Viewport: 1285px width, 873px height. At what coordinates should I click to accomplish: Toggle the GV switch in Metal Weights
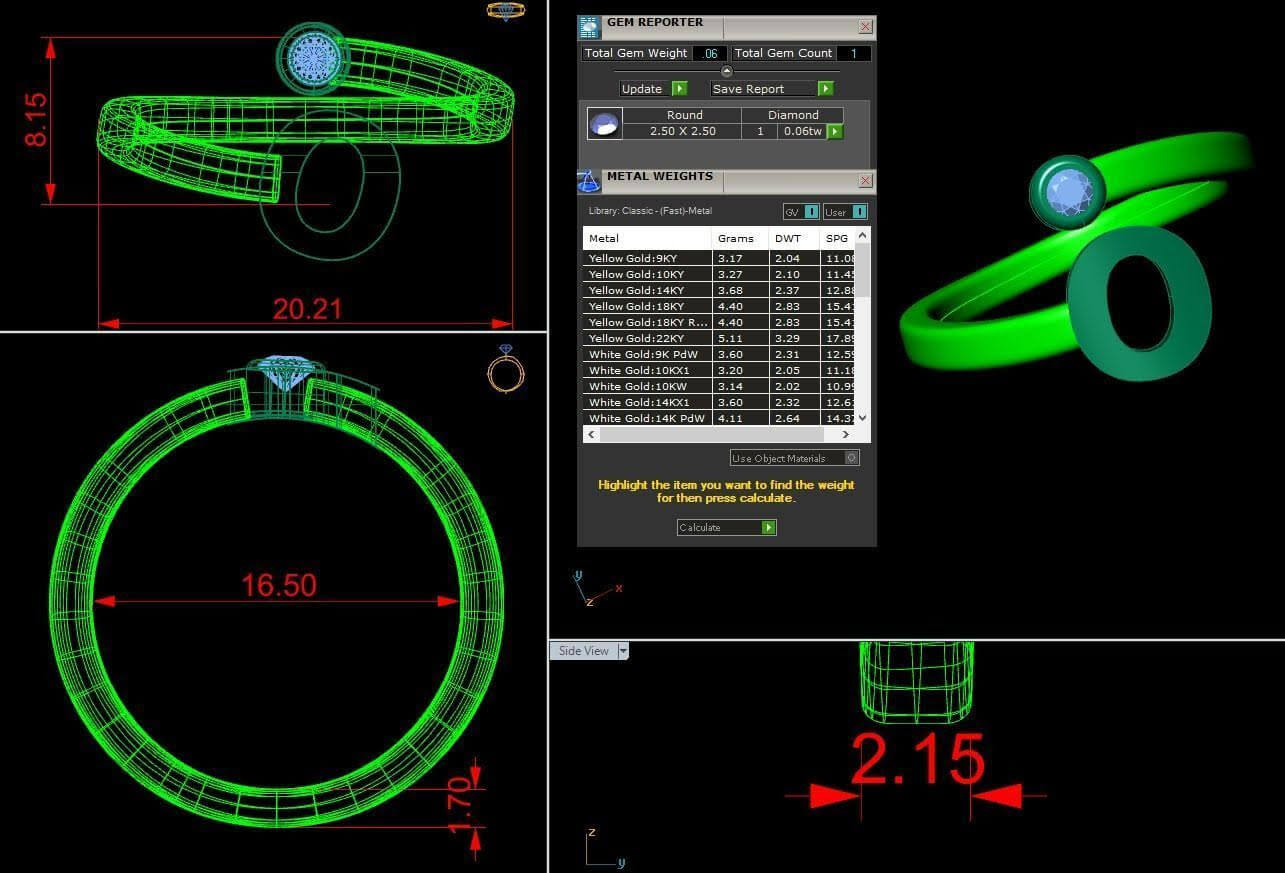click(801, 212)
